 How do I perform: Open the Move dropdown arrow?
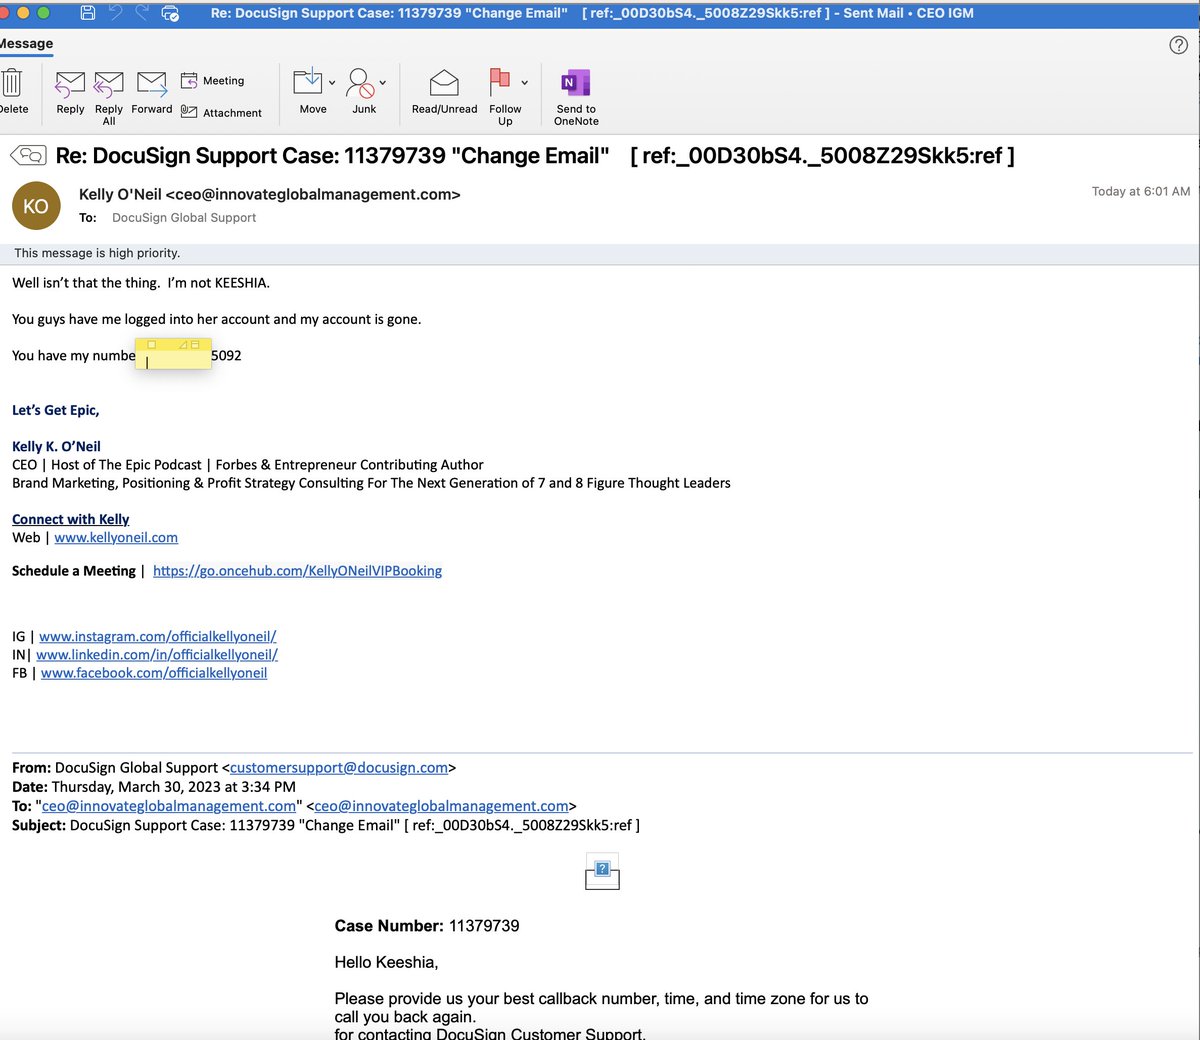(x=332, y=83)
